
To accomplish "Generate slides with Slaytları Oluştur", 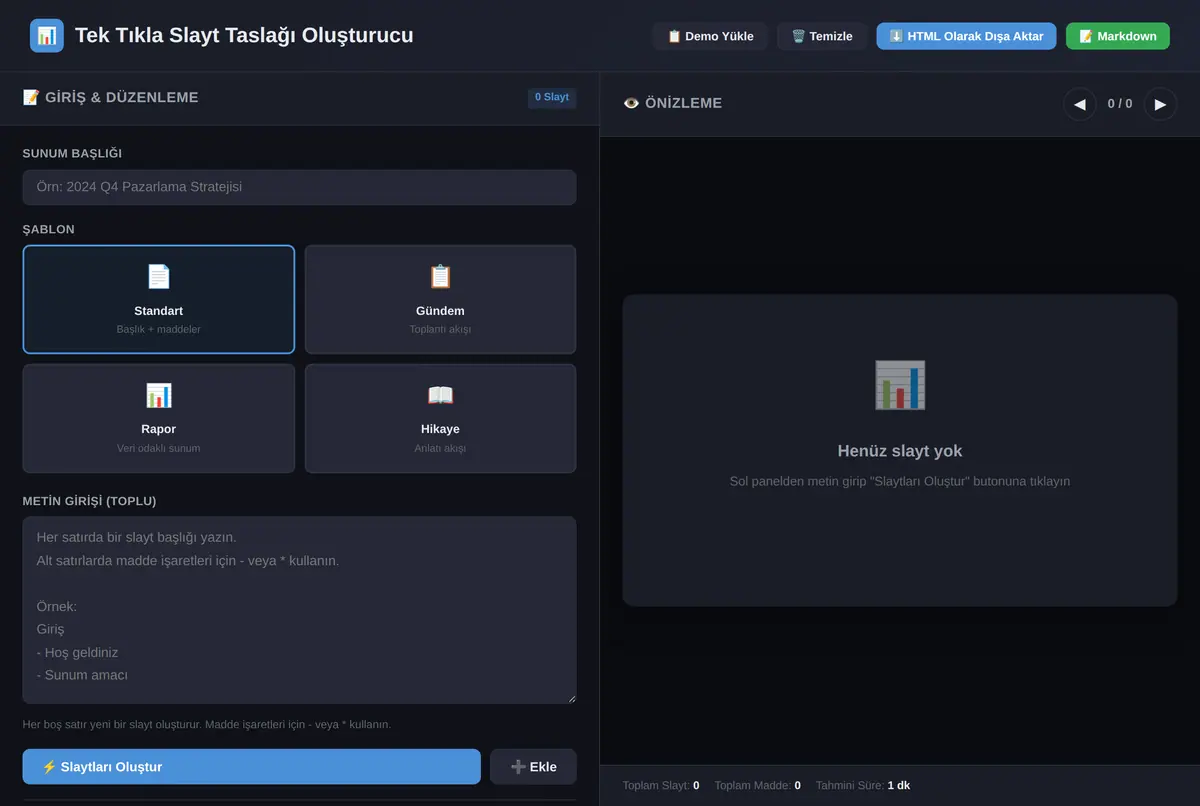I will pos(252,767).
